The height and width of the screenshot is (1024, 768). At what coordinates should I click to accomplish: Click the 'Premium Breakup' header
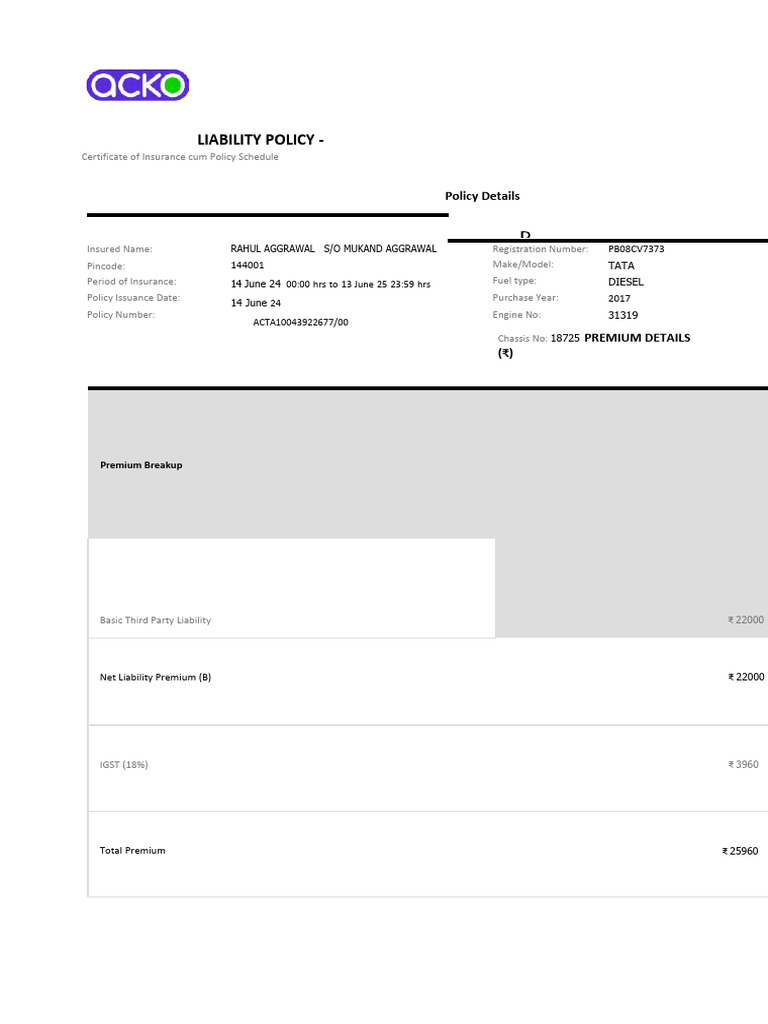(x=141, y=465)
